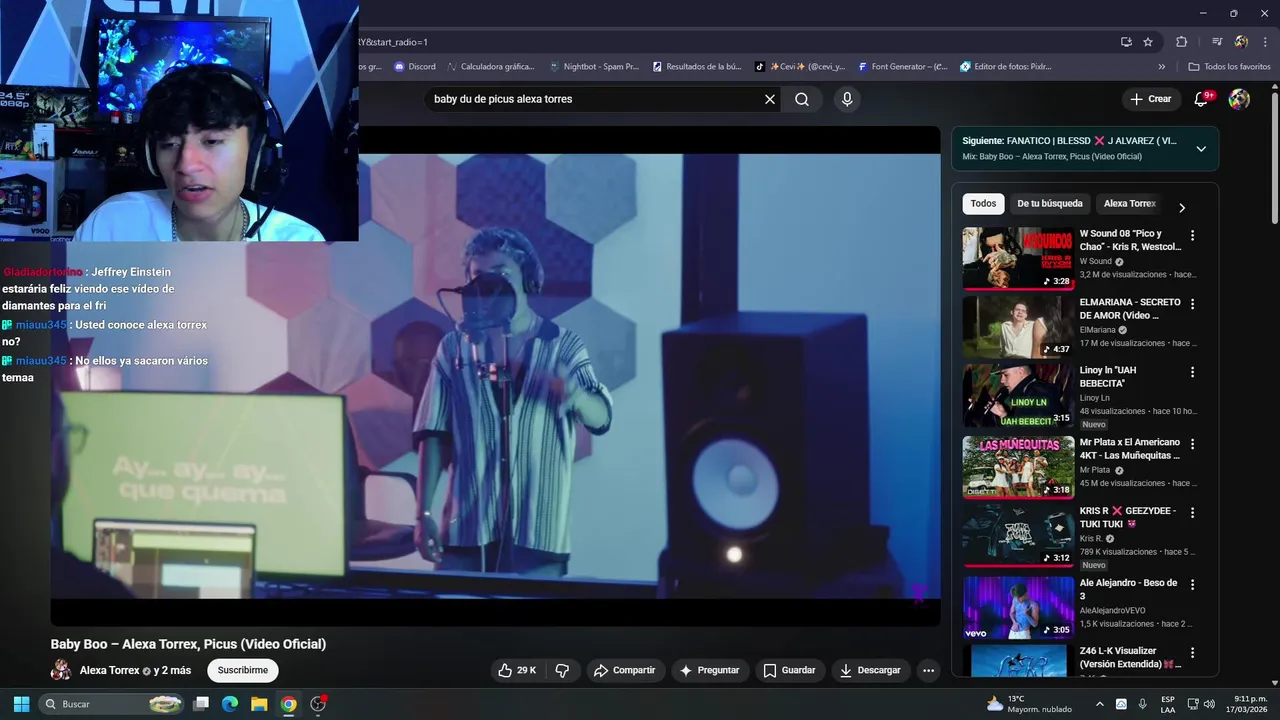The height and width of the screenshot is (720, 1280).
Task: Click the install app icon in address bar
Action: (1126, 42)
